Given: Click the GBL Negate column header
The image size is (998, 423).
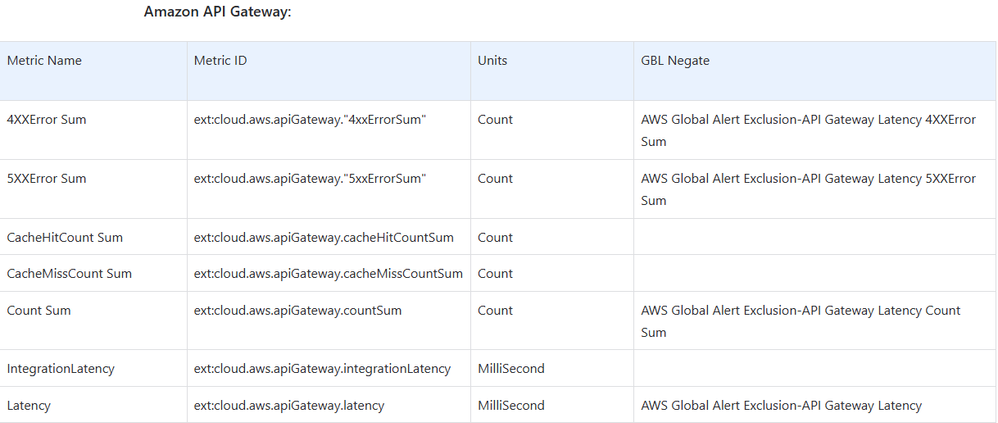Looking at the screenshot, I should 675,61.
